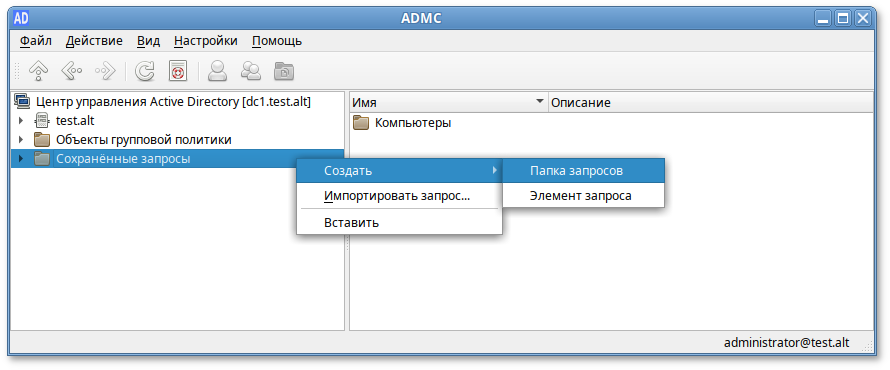The image size is (890, 370).
Task: Expand Объекты групповой политики node
Action: [x=20, y=140]
